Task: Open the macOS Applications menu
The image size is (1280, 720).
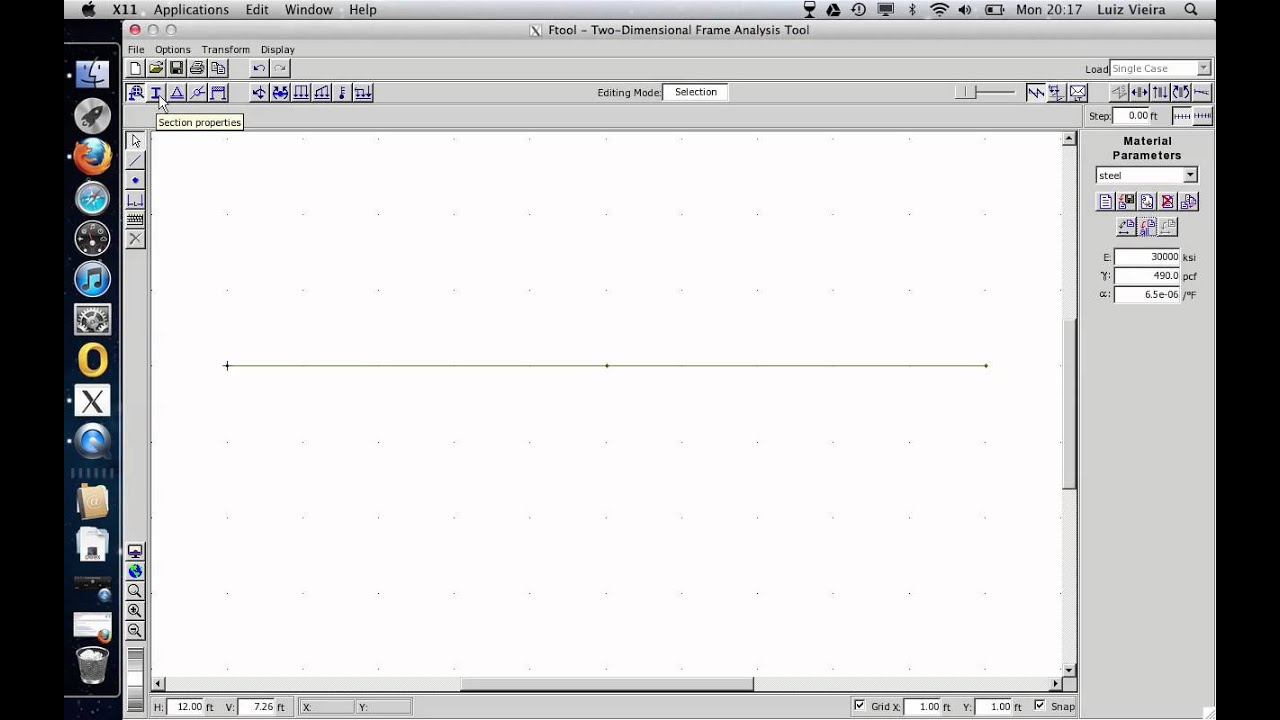Action: tap(191, 10)
